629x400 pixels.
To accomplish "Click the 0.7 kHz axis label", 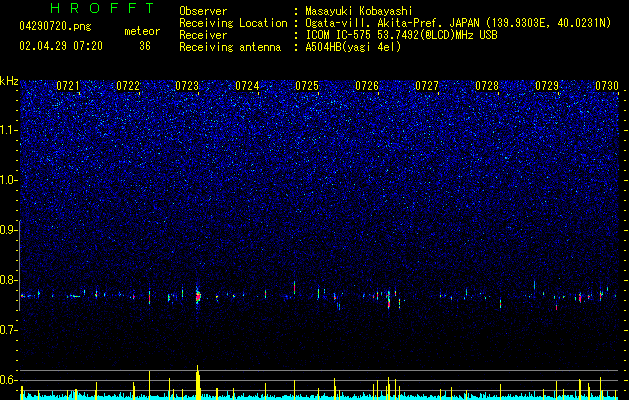I will (x=8, y=330).
